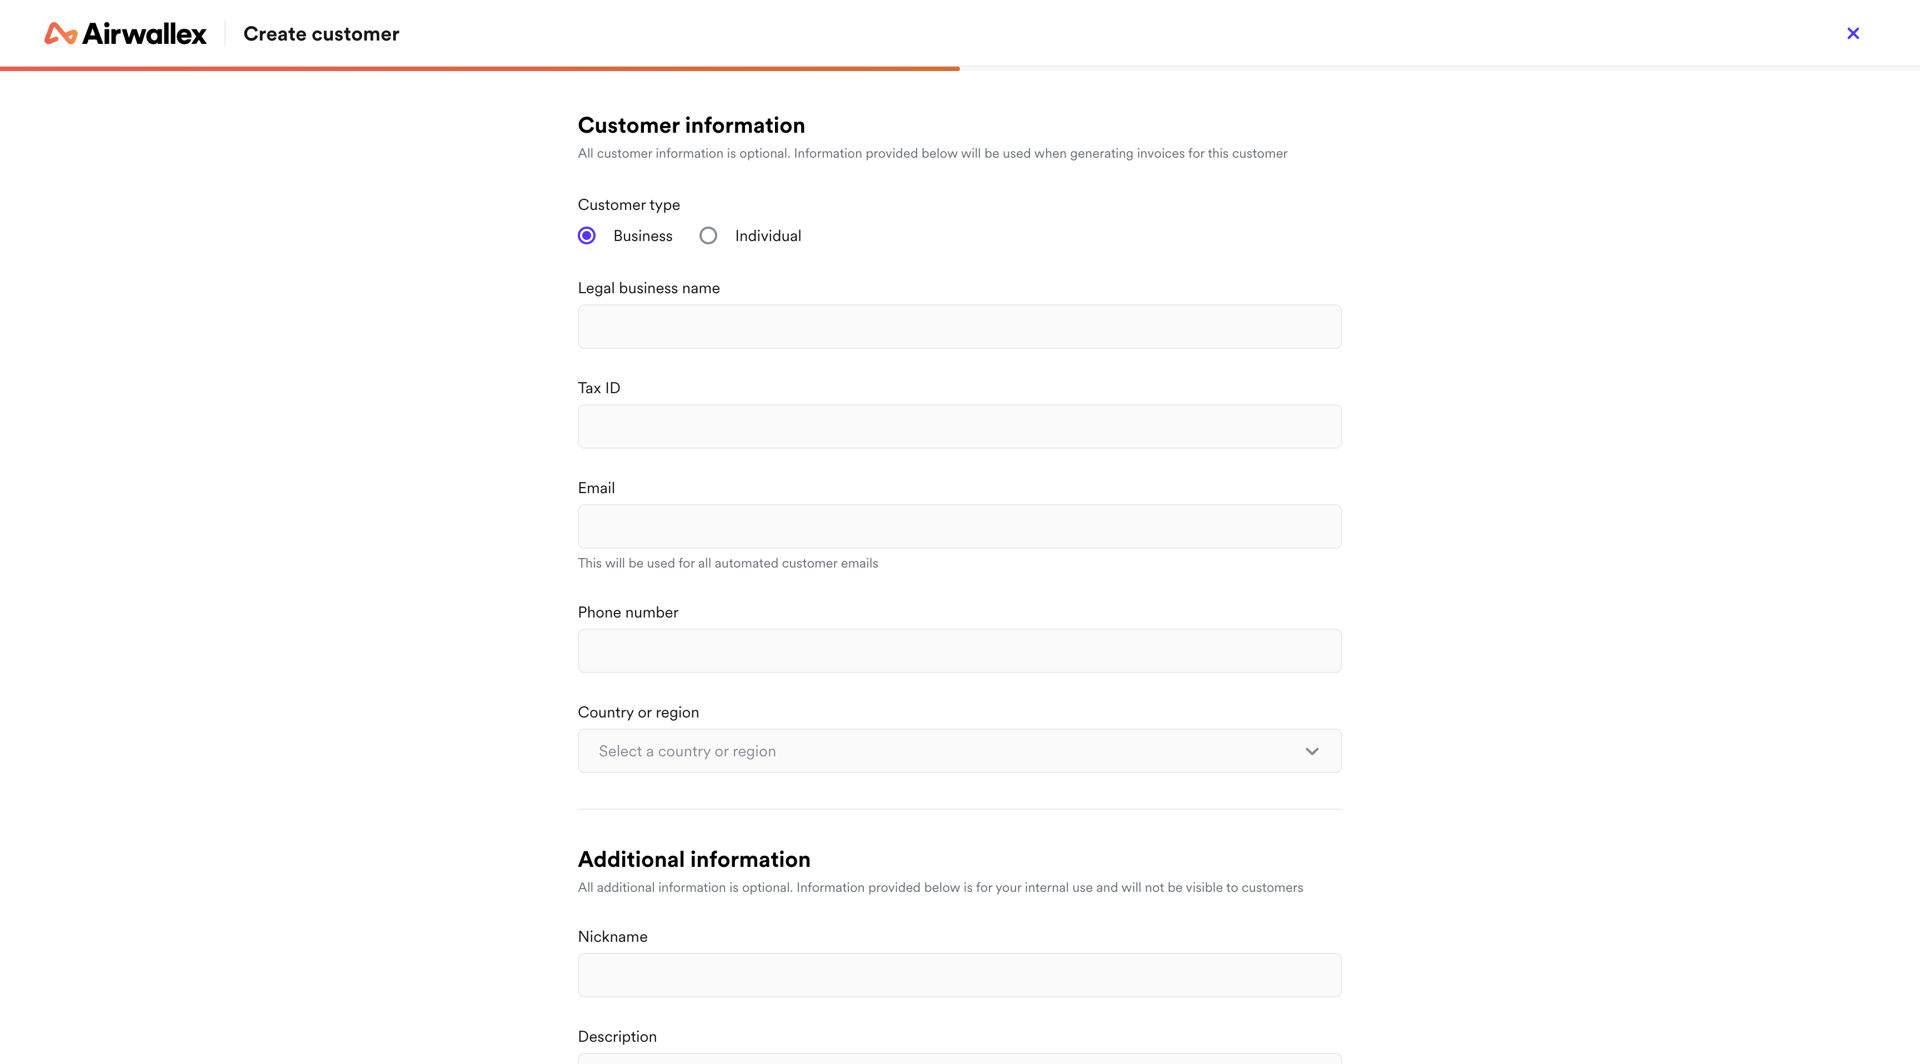Open the Select a country or region dropdown

(959, 751)
